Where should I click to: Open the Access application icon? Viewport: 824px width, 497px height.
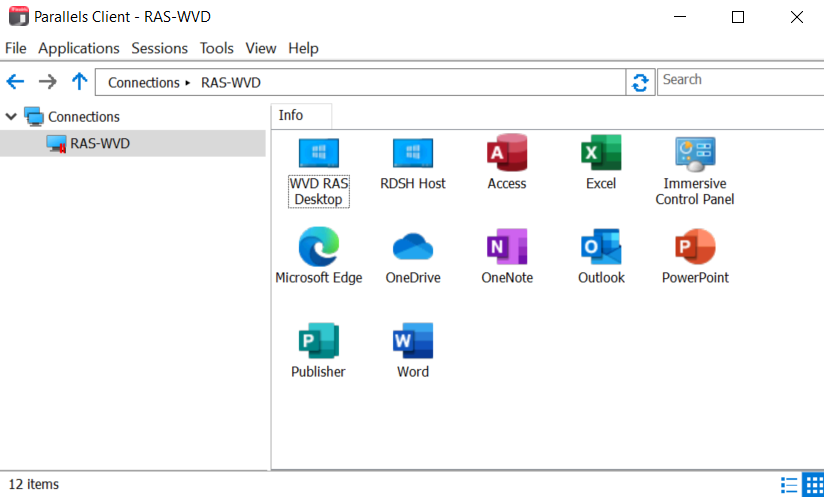507,152
